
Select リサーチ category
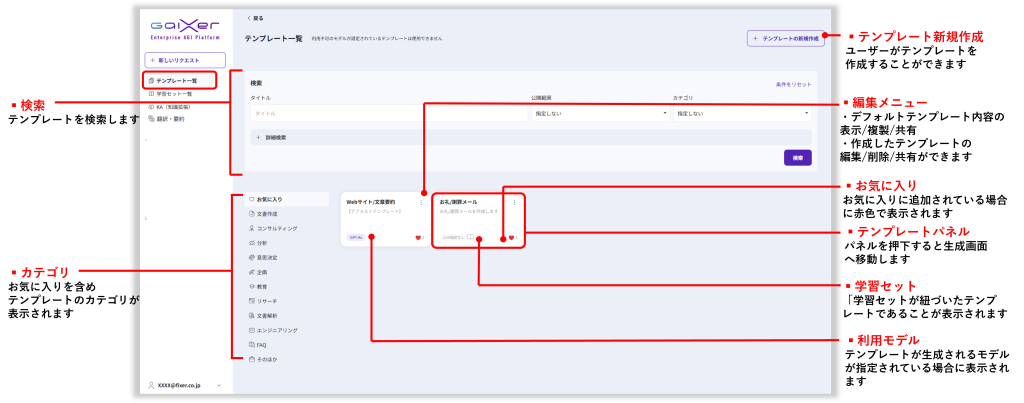267,301
